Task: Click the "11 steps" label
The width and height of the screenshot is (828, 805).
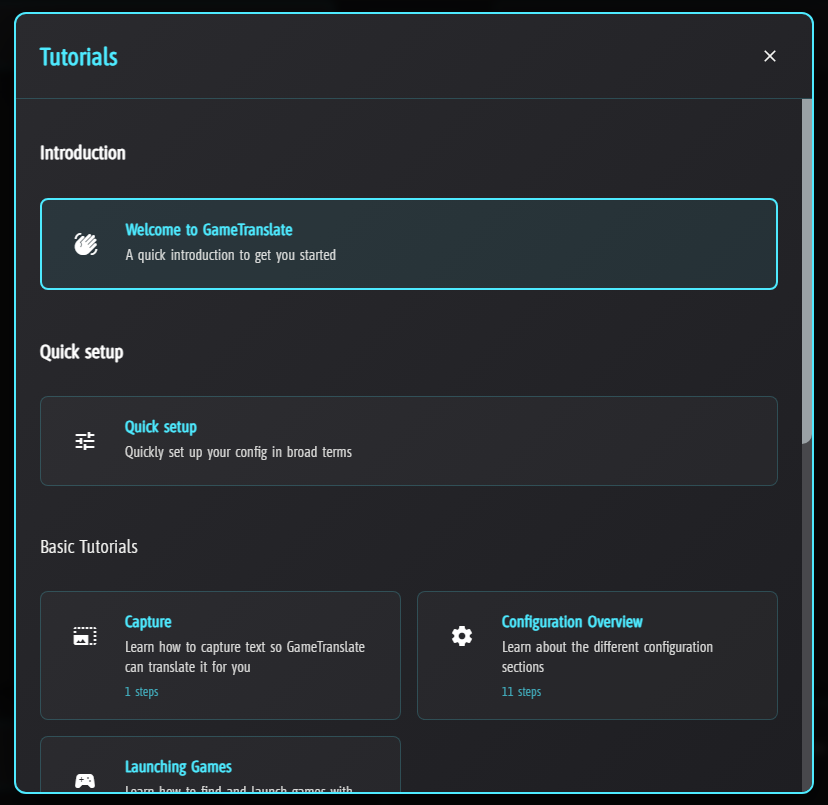Action: (521, 692)
